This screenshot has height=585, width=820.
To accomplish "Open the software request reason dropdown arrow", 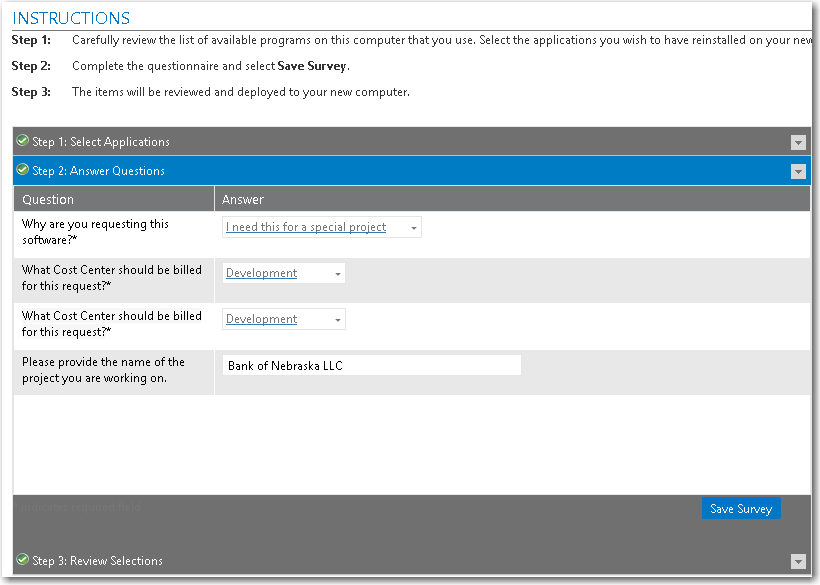I will (x=414, y=228).
